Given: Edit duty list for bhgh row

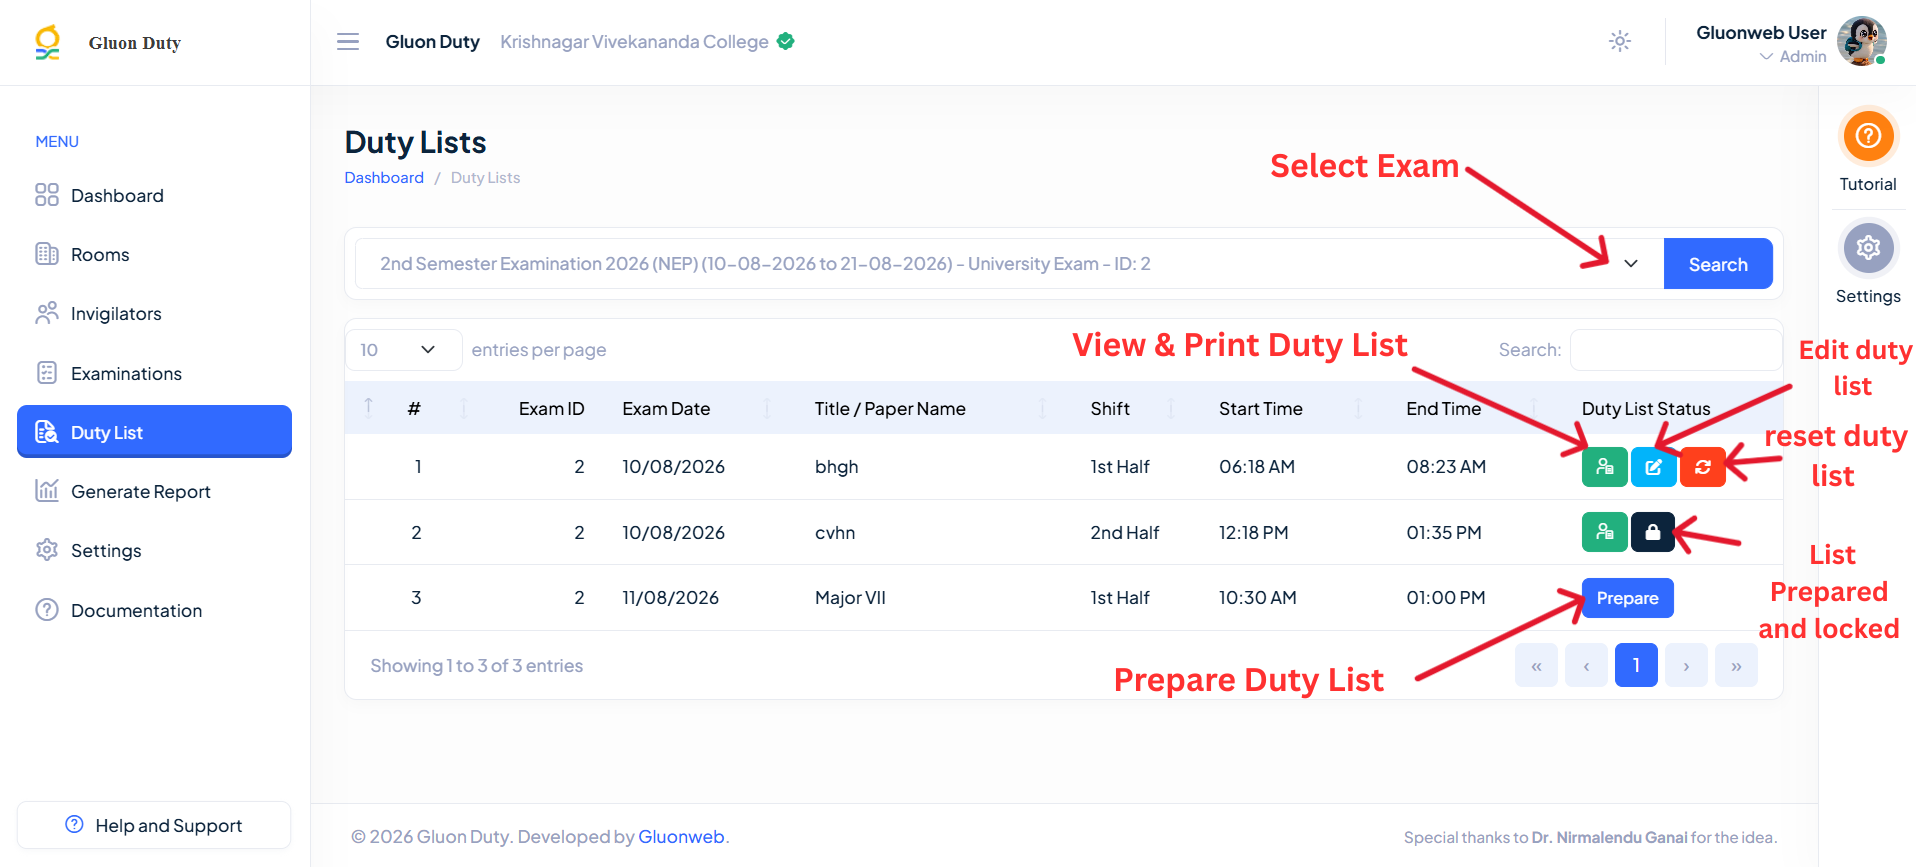Looking at the screenshot, I should point(1654,467).
